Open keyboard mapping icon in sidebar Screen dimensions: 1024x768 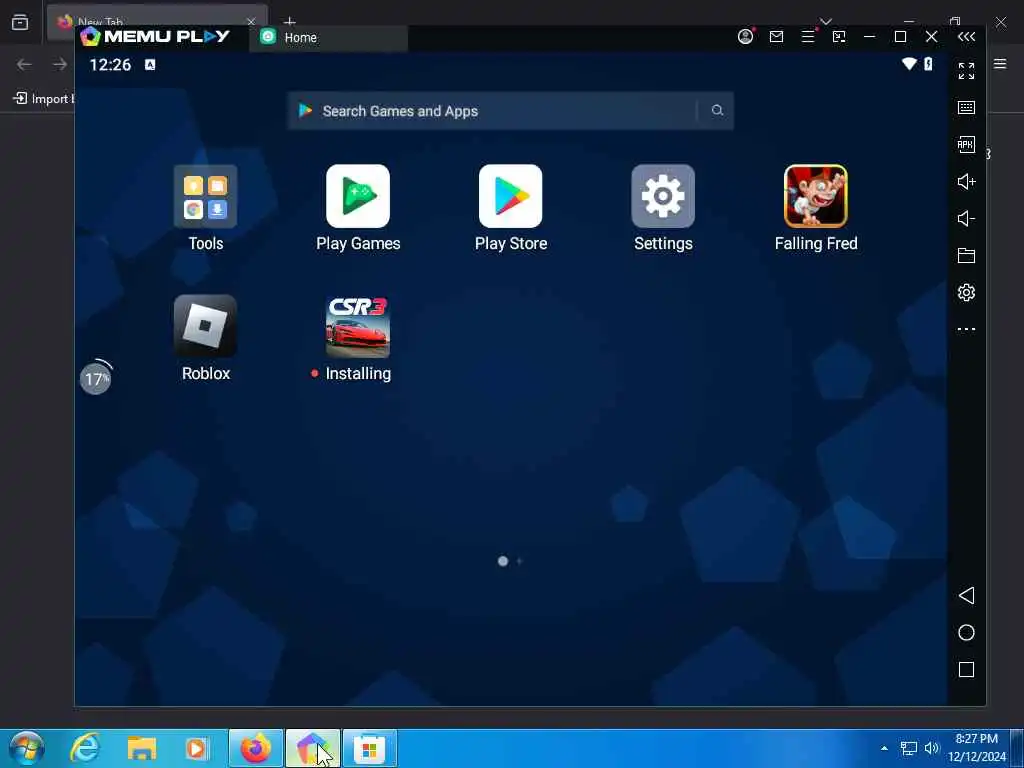point(966,108)
